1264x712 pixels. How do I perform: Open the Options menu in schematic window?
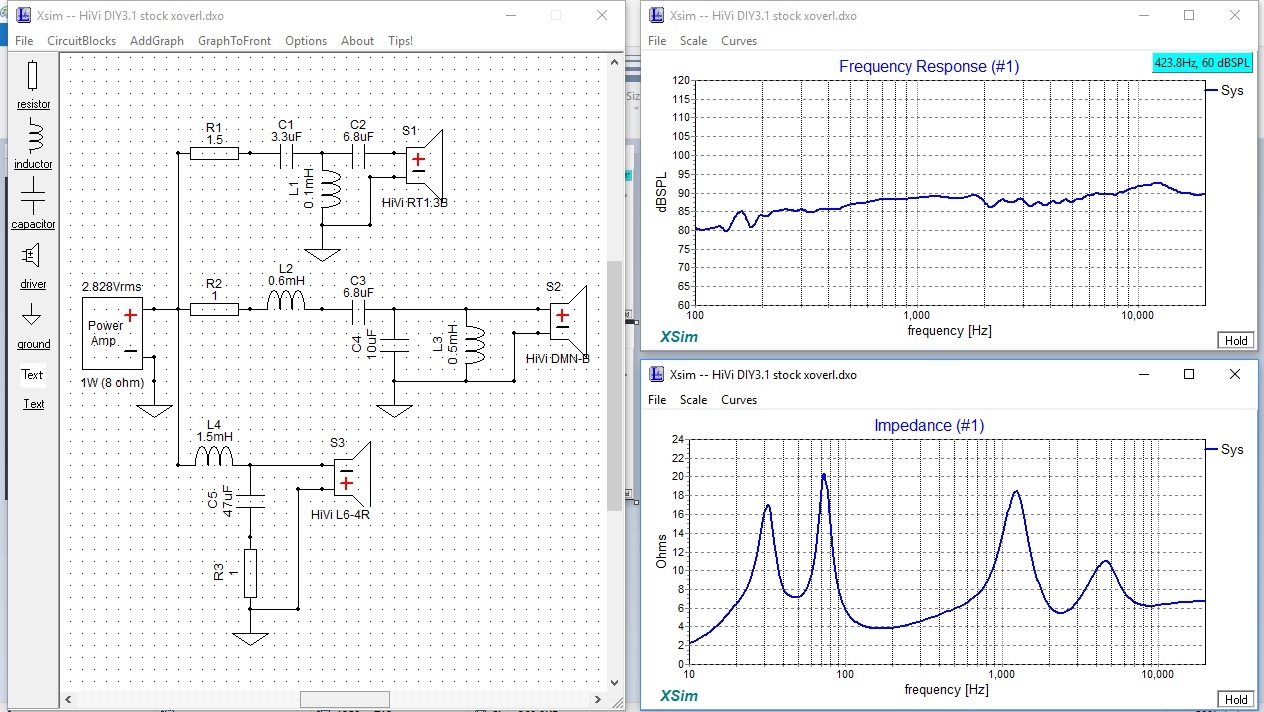pyautogui.click(x=305, y=41)
